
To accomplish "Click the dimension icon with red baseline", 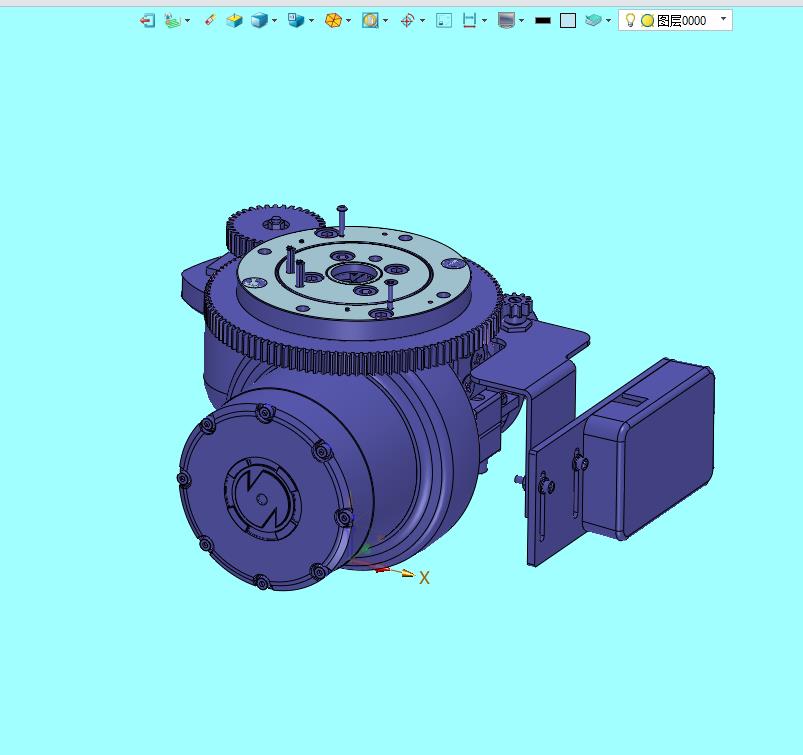I will pos(469,20).
